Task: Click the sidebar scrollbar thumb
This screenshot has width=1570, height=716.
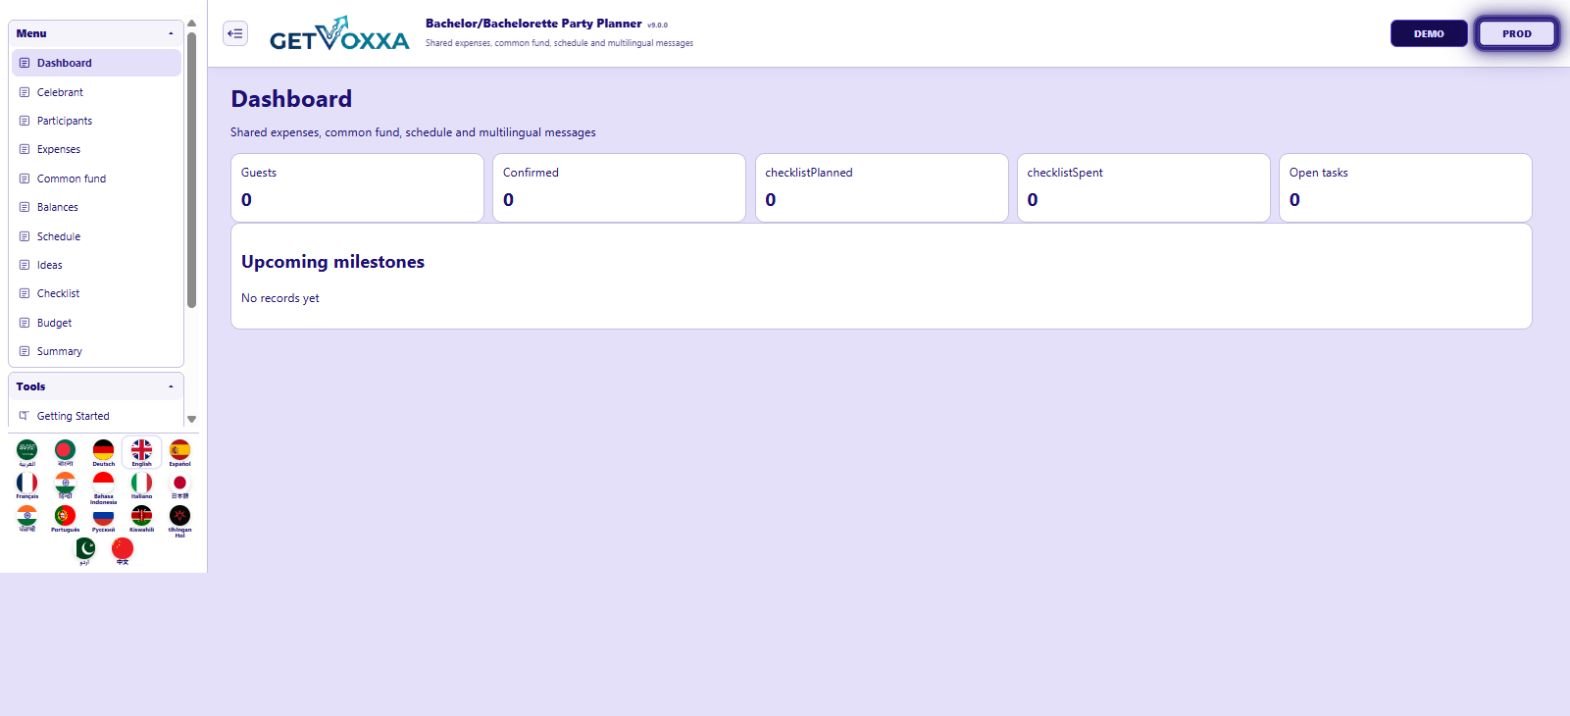Action: (x=192, y=170)
